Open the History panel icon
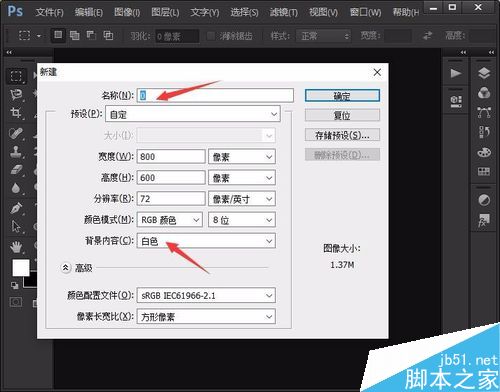Image resolution: width=500 pixels, height=392 pixels. (484, 132)
